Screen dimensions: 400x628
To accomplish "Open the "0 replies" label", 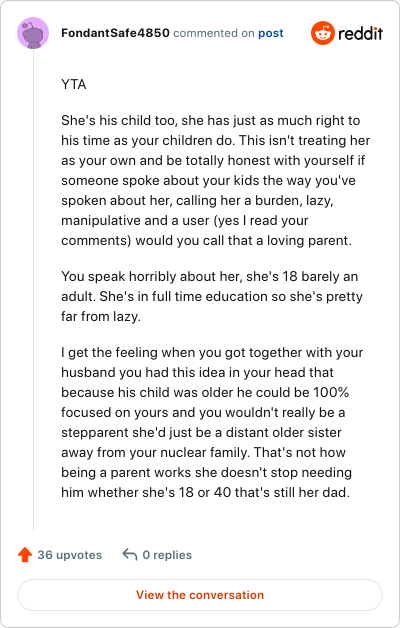I will 167,555.
